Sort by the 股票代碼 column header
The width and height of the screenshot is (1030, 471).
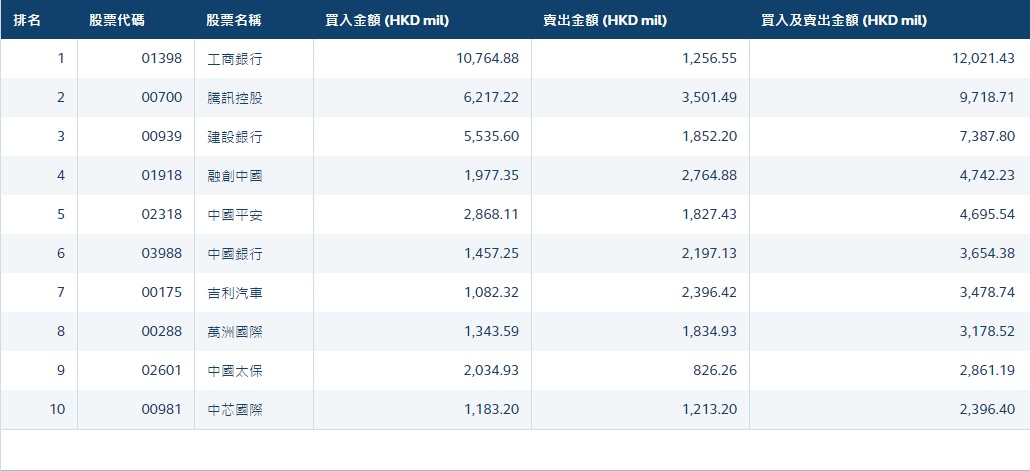(x=116, y=20)
